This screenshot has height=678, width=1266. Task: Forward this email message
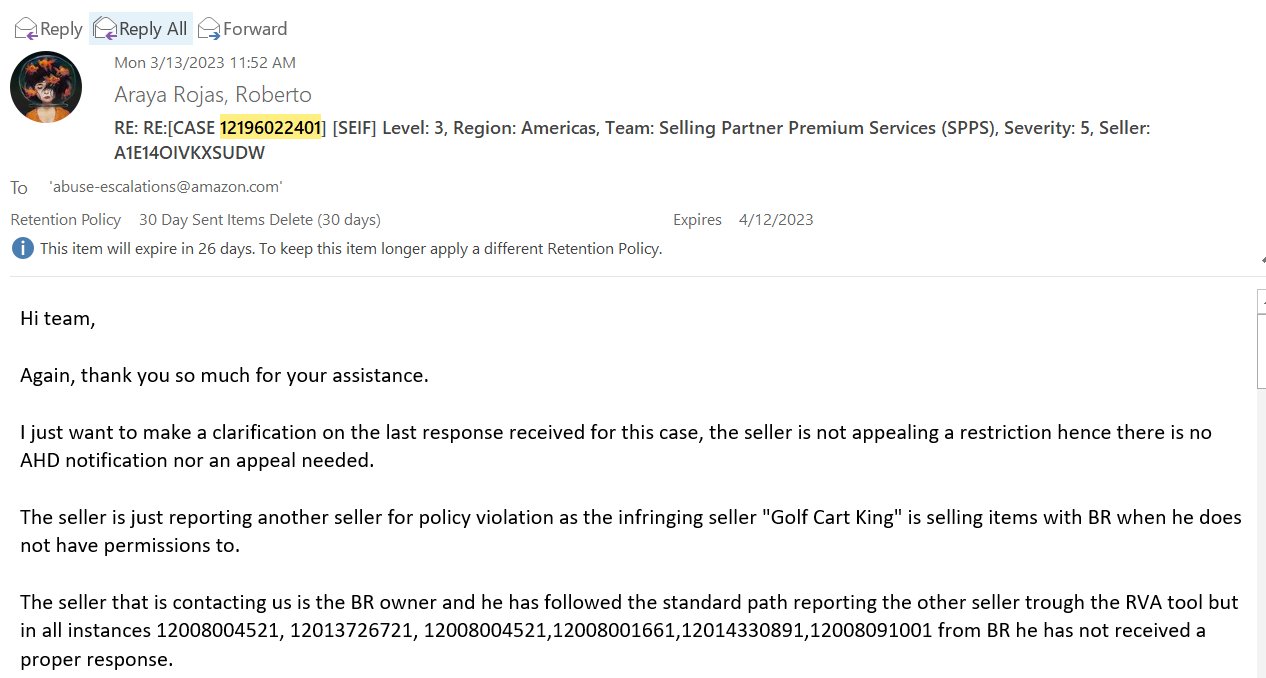pyautogui.click(x=243, y=29)
